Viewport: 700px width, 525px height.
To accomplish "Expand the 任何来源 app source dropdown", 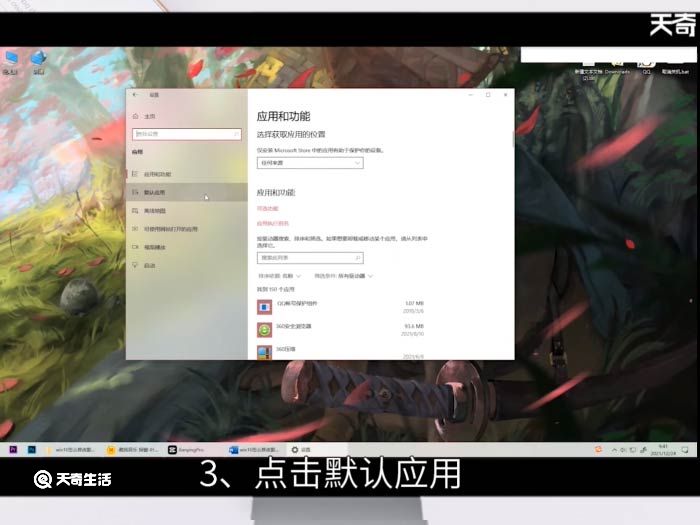I will (x=310, y=163).
